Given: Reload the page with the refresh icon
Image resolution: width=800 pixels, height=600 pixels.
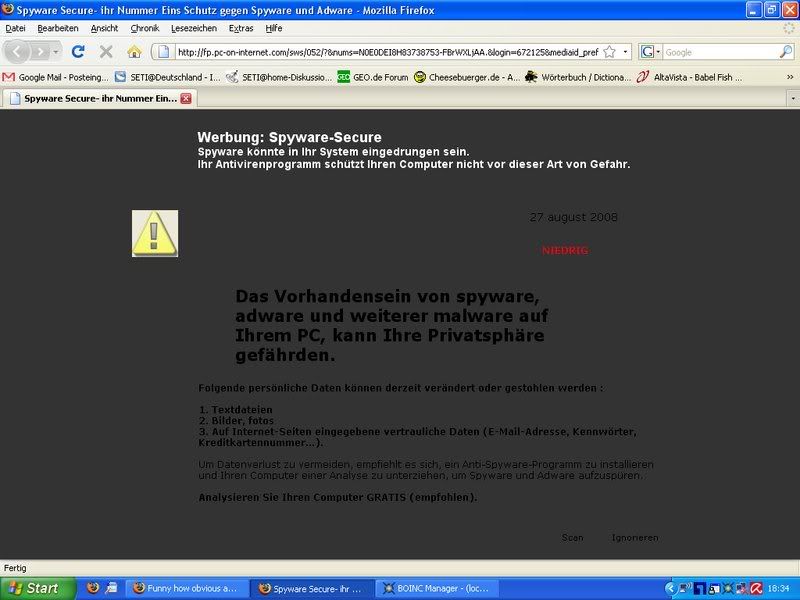Looking at the screenshot, I should [x=78, y=52].
